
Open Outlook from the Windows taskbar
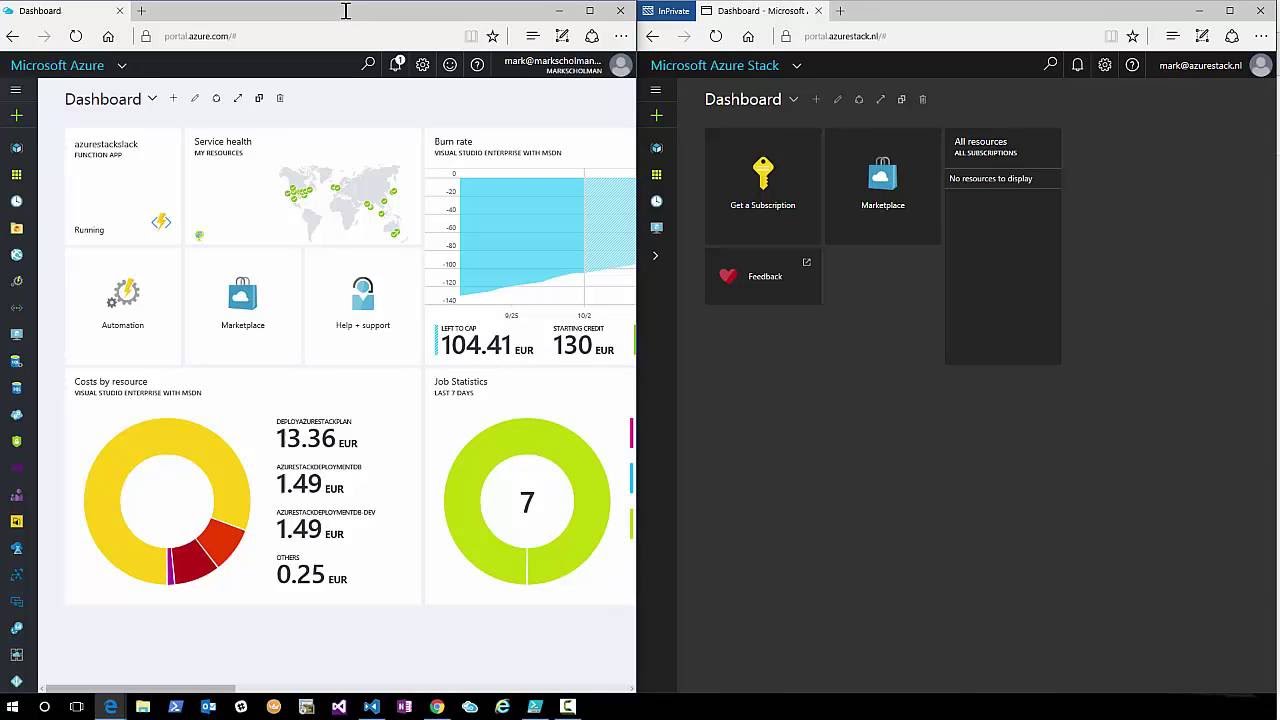coord(208,706)
